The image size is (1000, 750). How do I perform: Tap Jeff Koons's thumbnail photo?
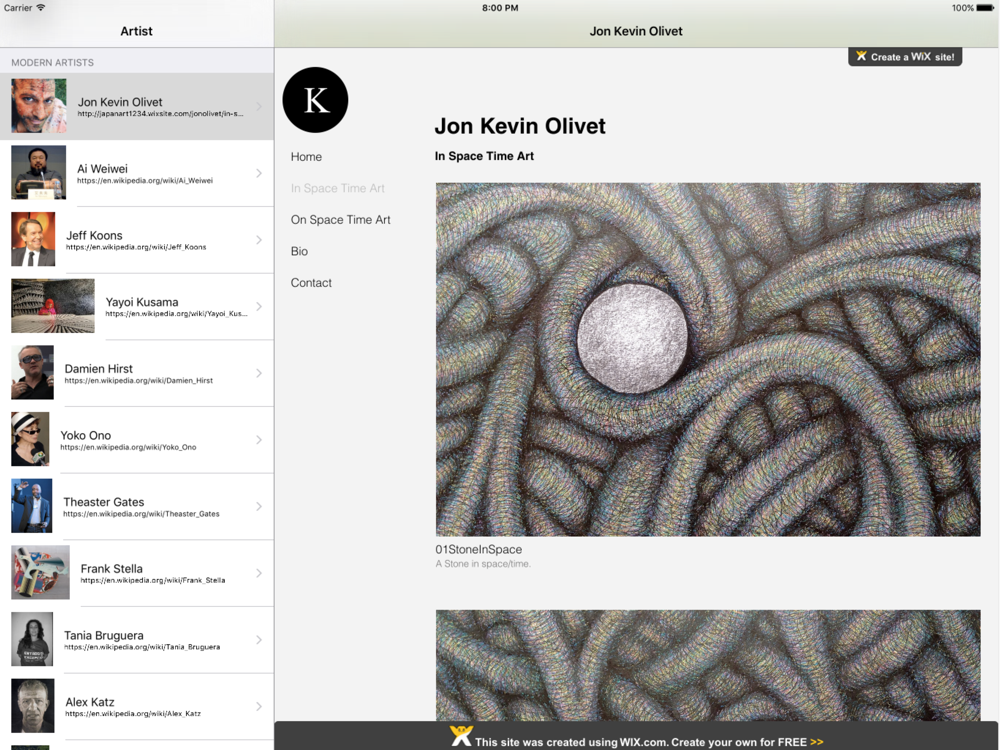(33, 239)
